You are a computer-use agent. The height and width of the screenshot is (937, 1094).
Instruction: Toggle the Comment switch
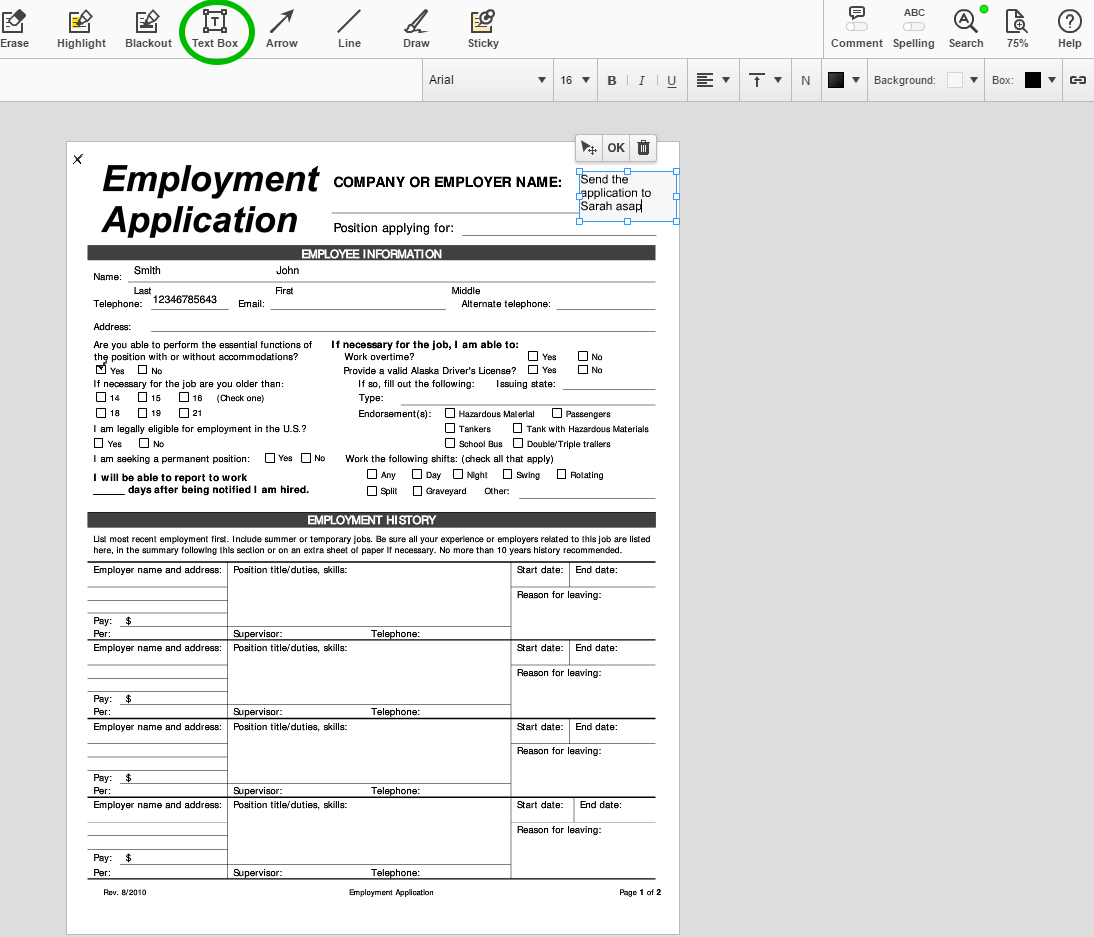pos(857,27)
